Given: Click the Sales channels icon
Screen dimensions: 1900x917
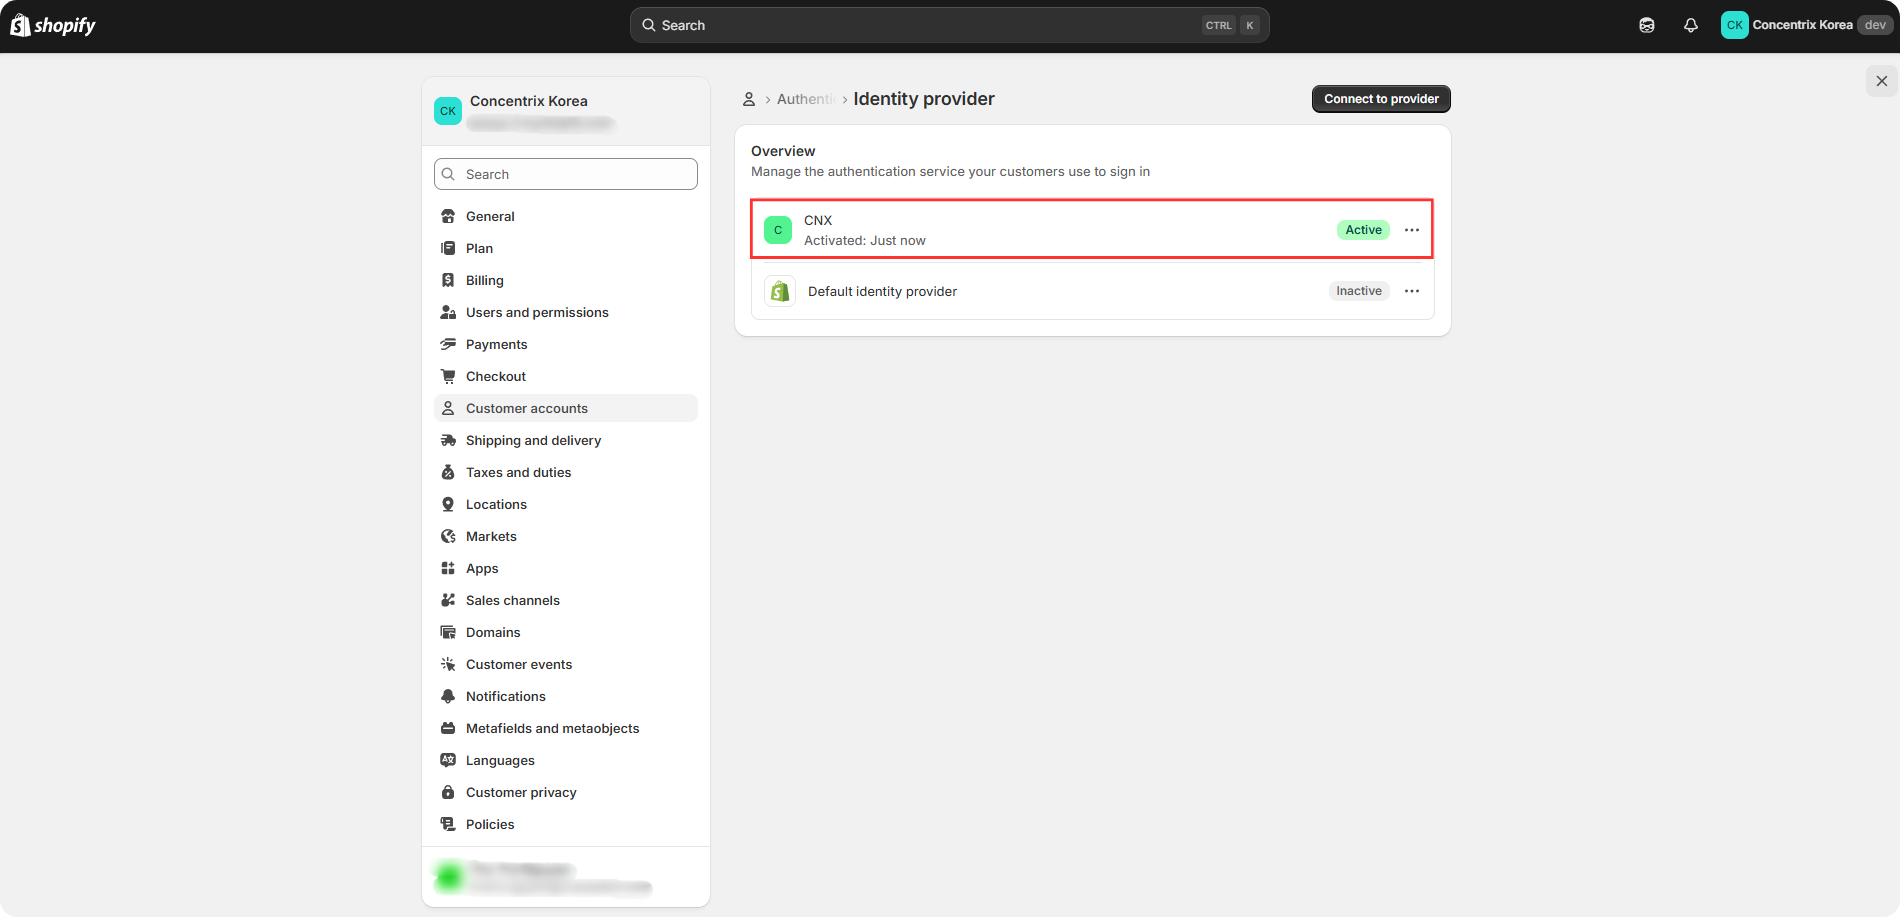Looking at the screenshot, I should (x=448, y=600).
